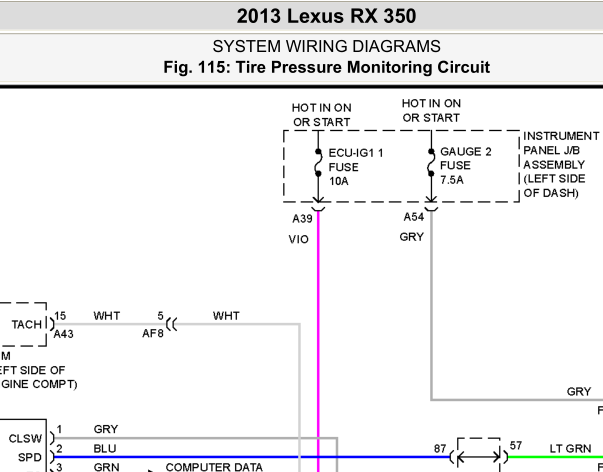Click the GRN label on pin 3
Screen dimensions: 603x472
tap(106, 467)
